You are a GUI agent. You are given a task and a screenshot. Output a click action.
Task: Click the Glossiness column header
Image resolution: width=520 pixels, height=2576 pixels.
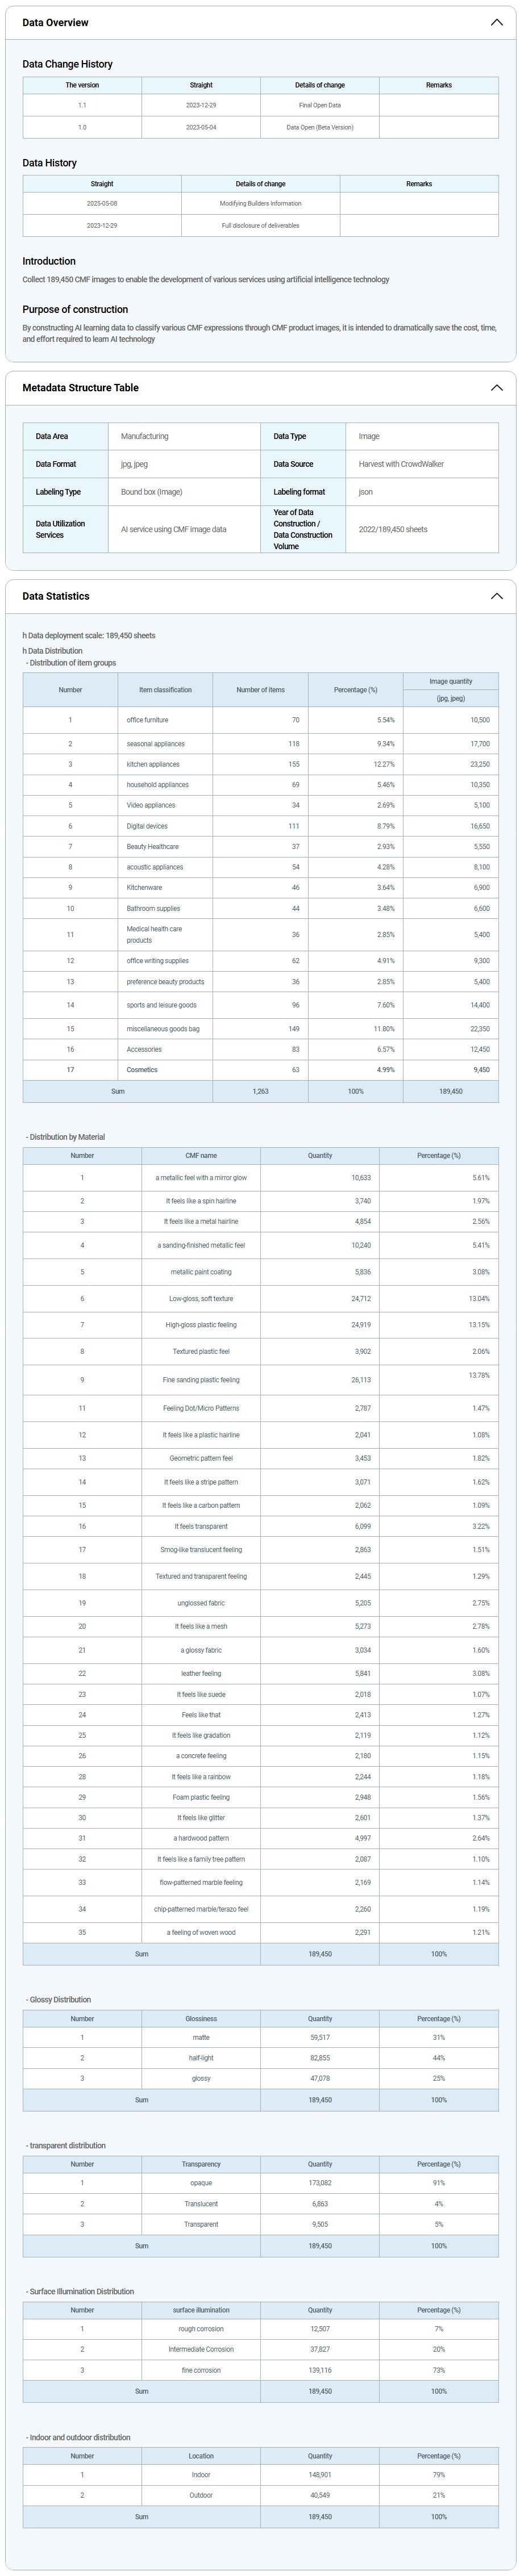pyautogui.click(x=201, y=2018)
